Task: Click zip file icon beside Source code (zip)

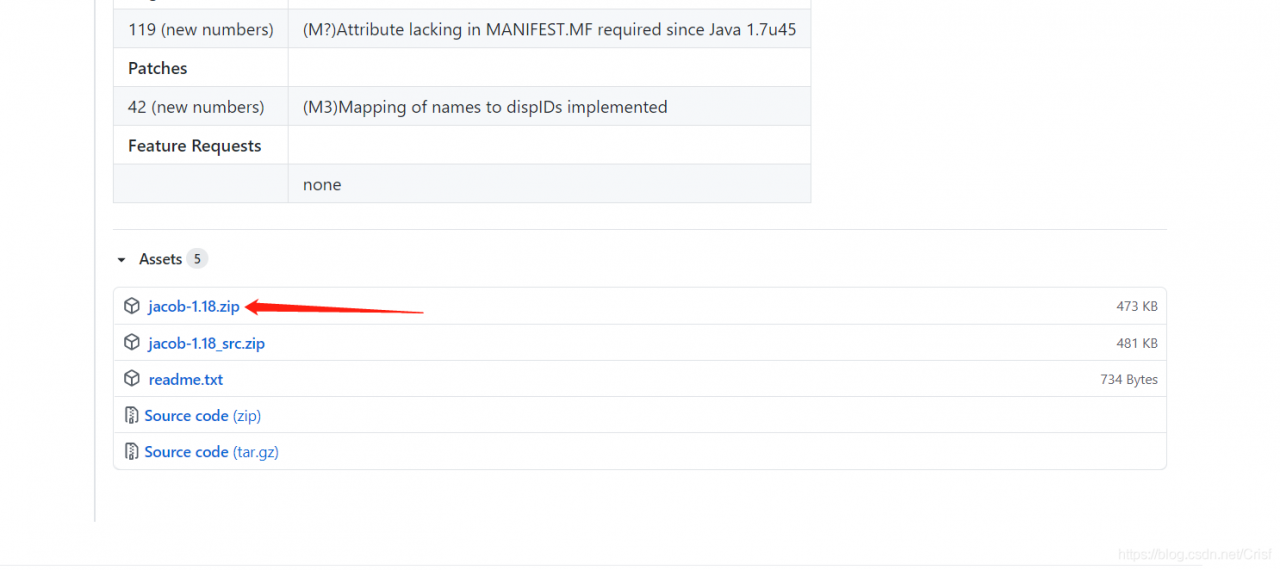Action: point(131,415)
